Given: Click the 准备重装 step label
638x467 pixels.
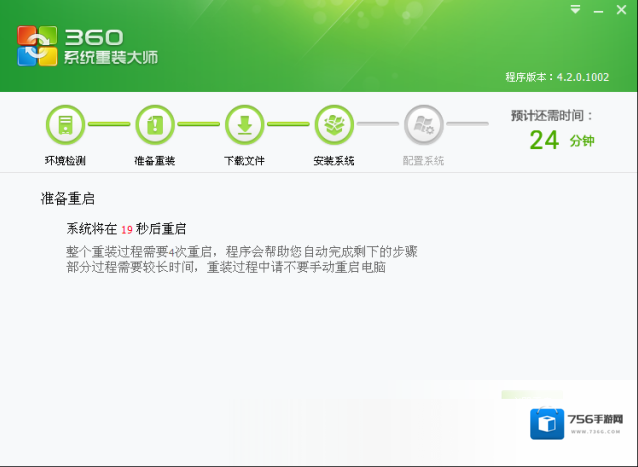Looking at the screenshot, I should pos(155,161).
